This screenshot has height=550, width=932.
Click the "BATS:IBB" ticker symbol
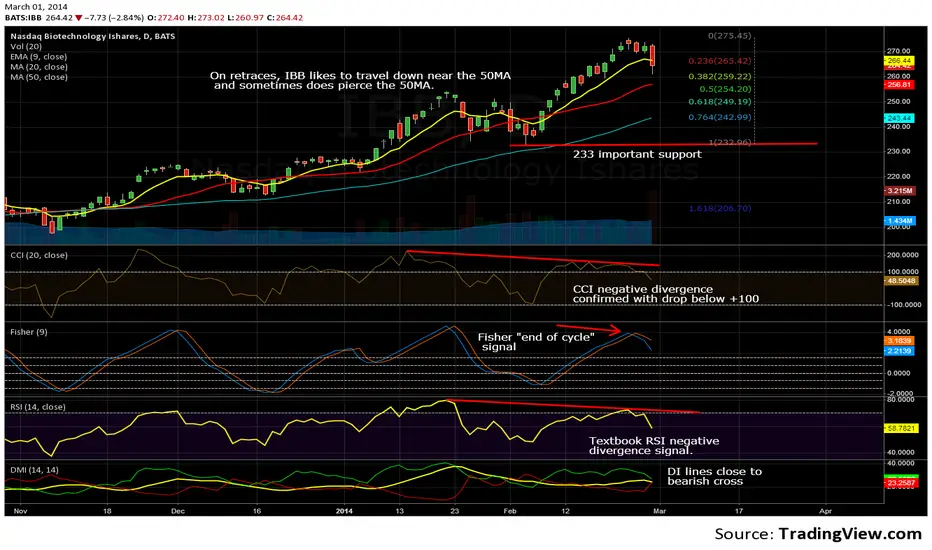pyautogui.click(x=23, y=18)
